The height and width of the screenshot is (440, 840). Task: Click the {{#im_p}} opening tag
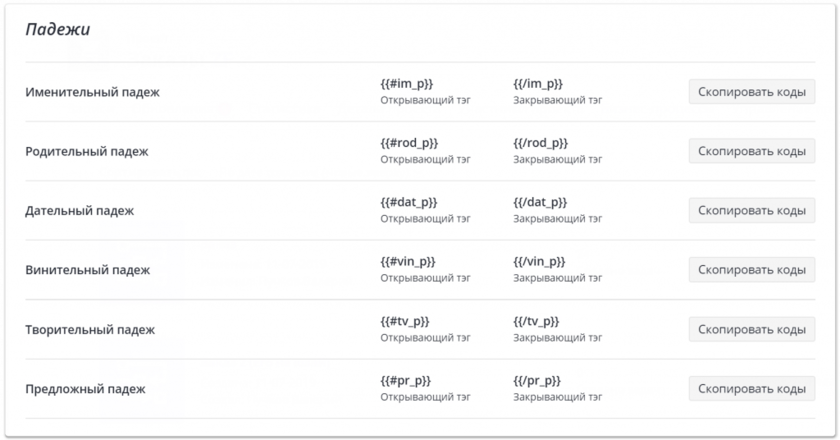(x=406, y=84)
